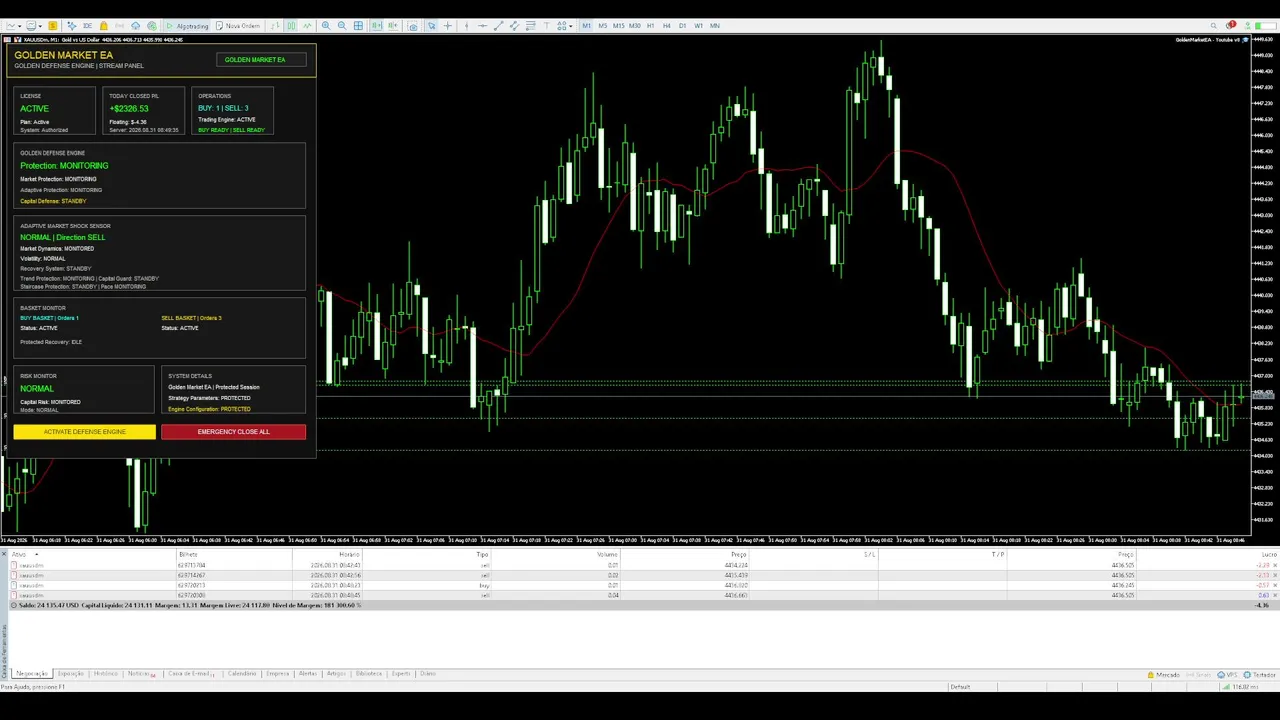The width and height of the screenshot is (1280, 720).
Task: Switch to the H4 timeframe
Action: pyautogui.click(x=667, y=25)
